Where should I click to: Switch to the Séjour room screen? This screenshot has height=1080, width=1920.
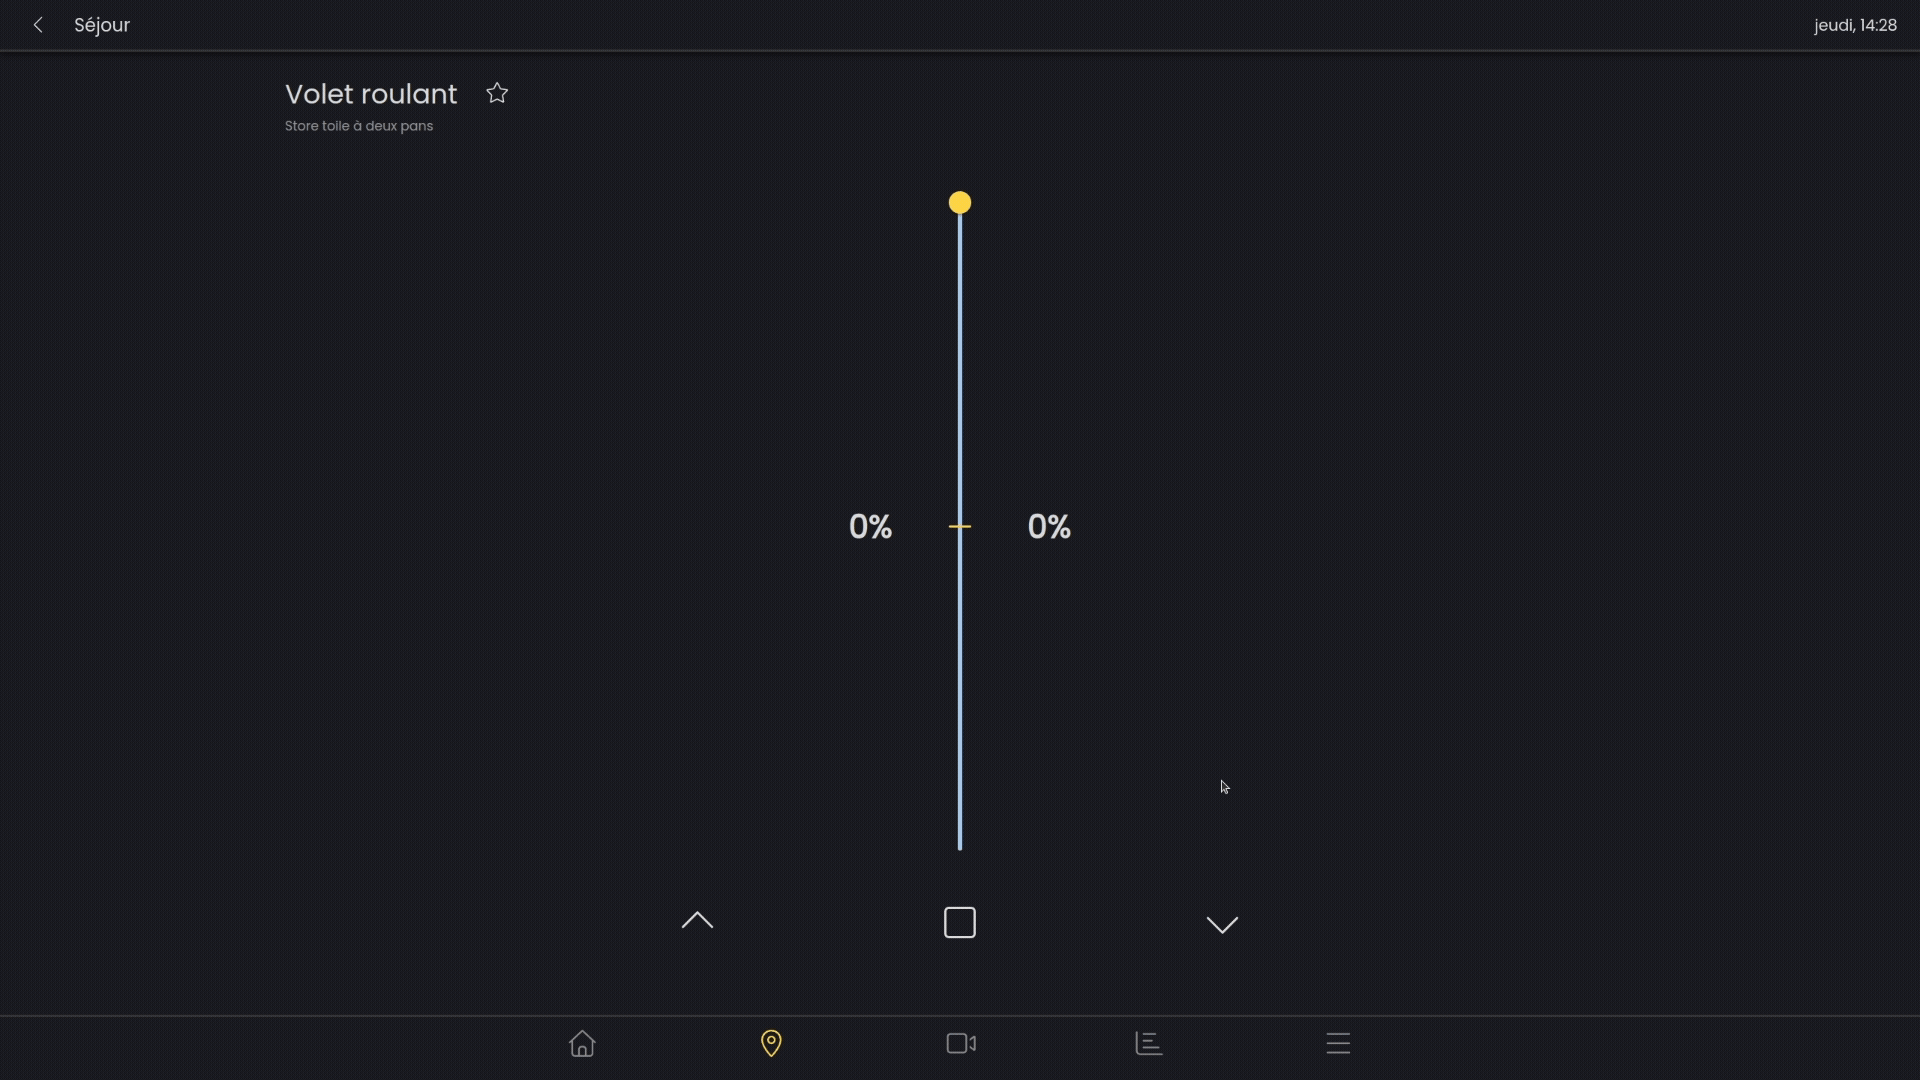(x=101, y=25)
